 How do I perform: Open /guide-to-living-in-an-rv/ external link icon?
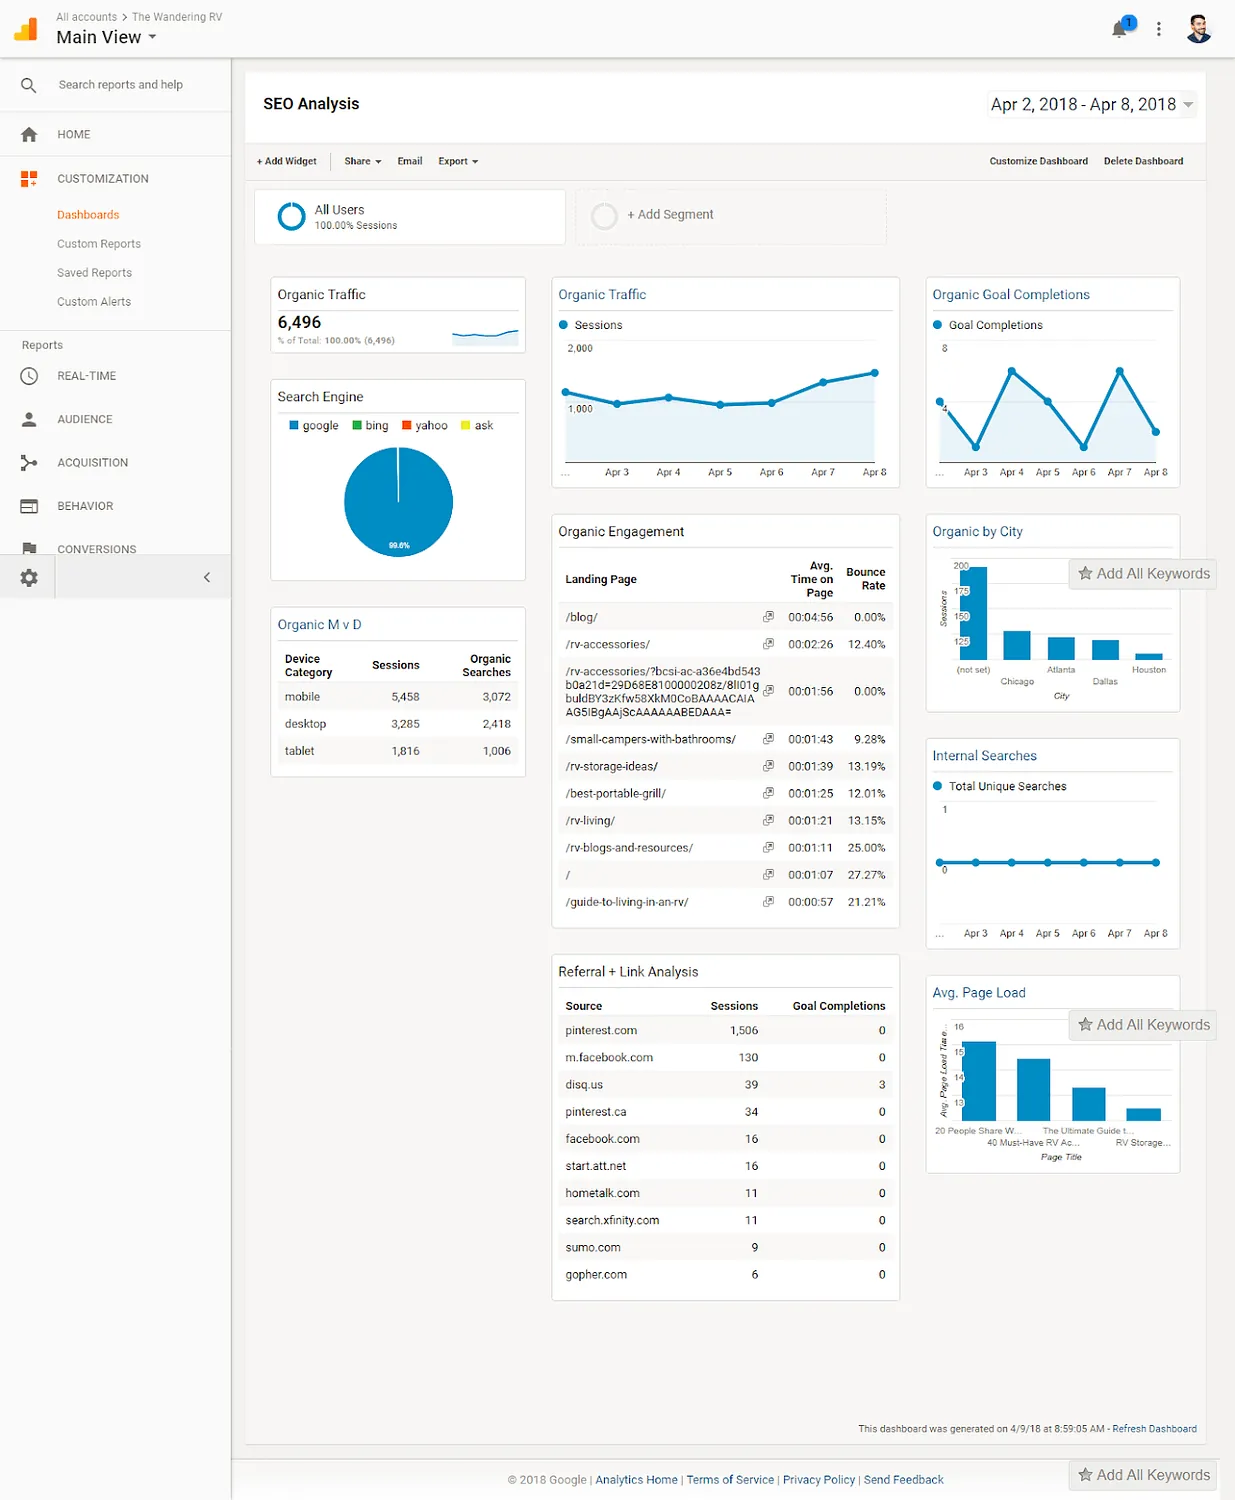[x=768, y=901]
